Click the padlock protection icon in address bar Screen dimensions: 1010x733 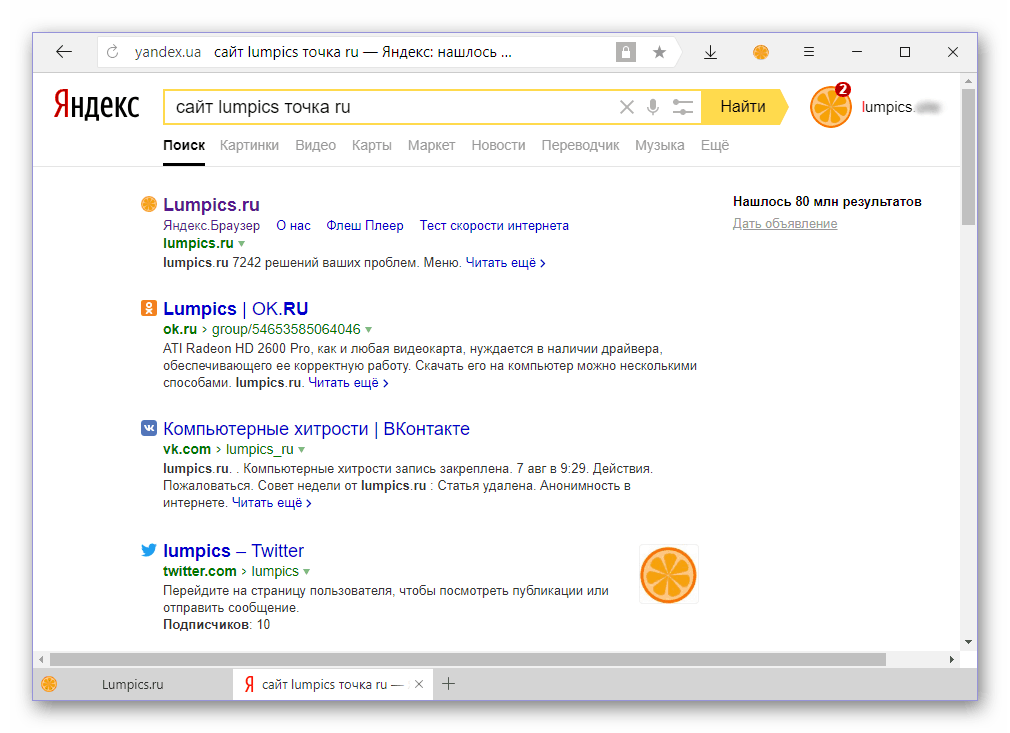click(626, 52)
